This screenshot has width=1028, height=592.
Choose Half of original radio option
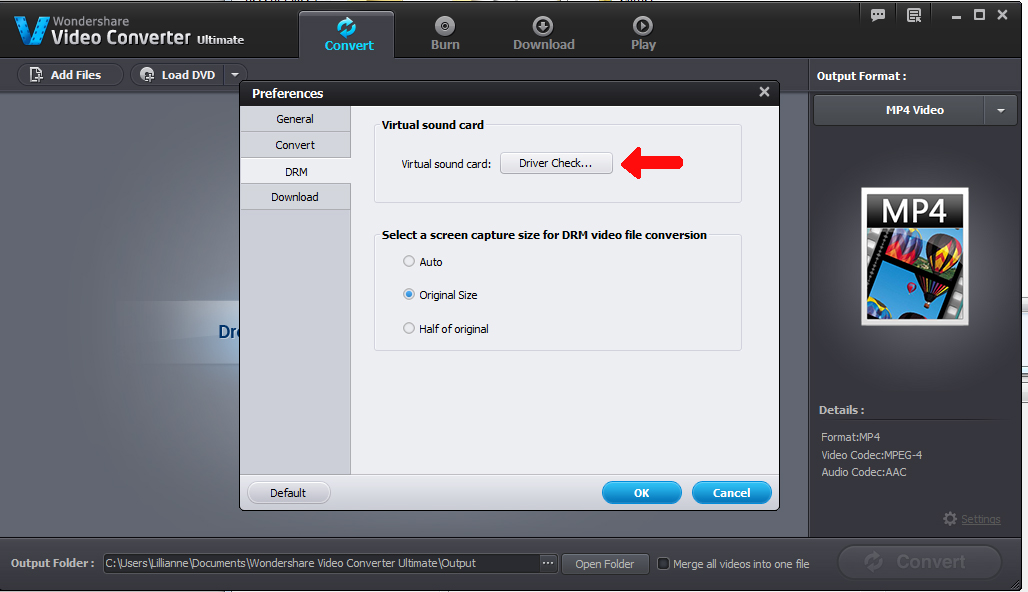[x=445, y=328]
